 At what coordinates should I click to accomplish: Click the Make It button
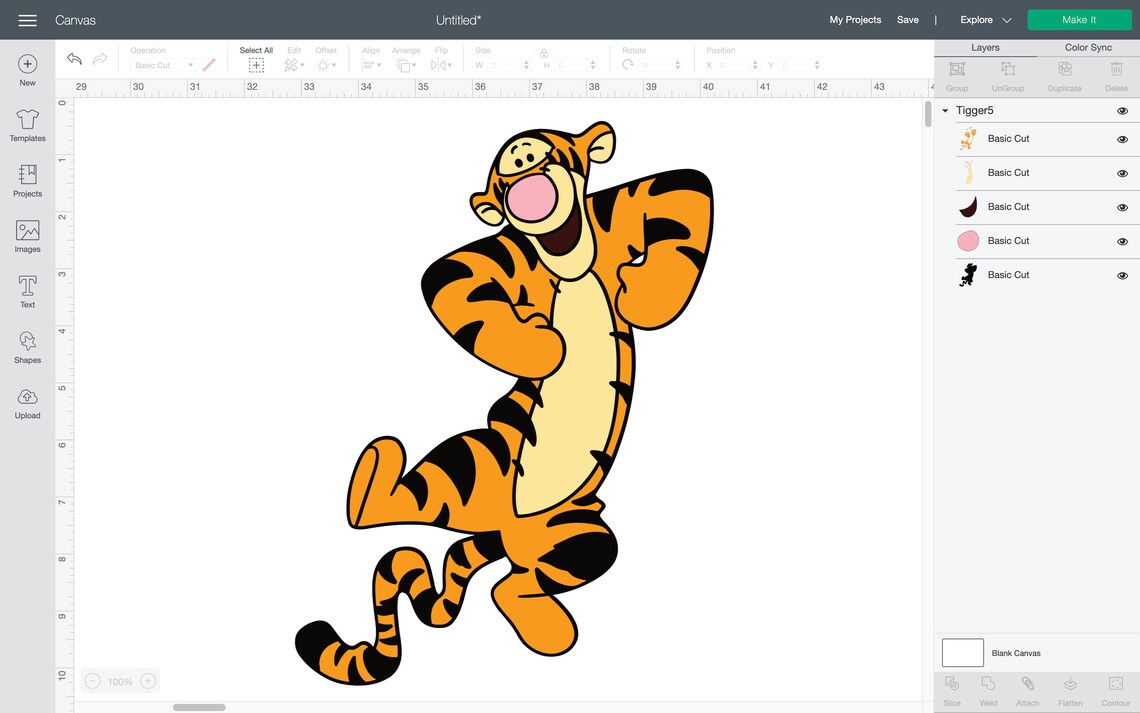click(1079, 18)
